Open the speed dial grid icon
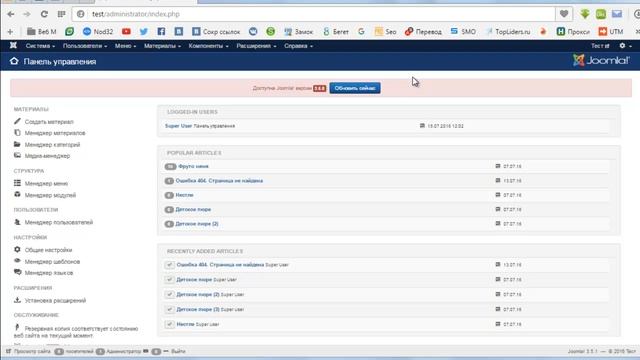The height and width of the screenshot is (360, 640). coord(61,14)
